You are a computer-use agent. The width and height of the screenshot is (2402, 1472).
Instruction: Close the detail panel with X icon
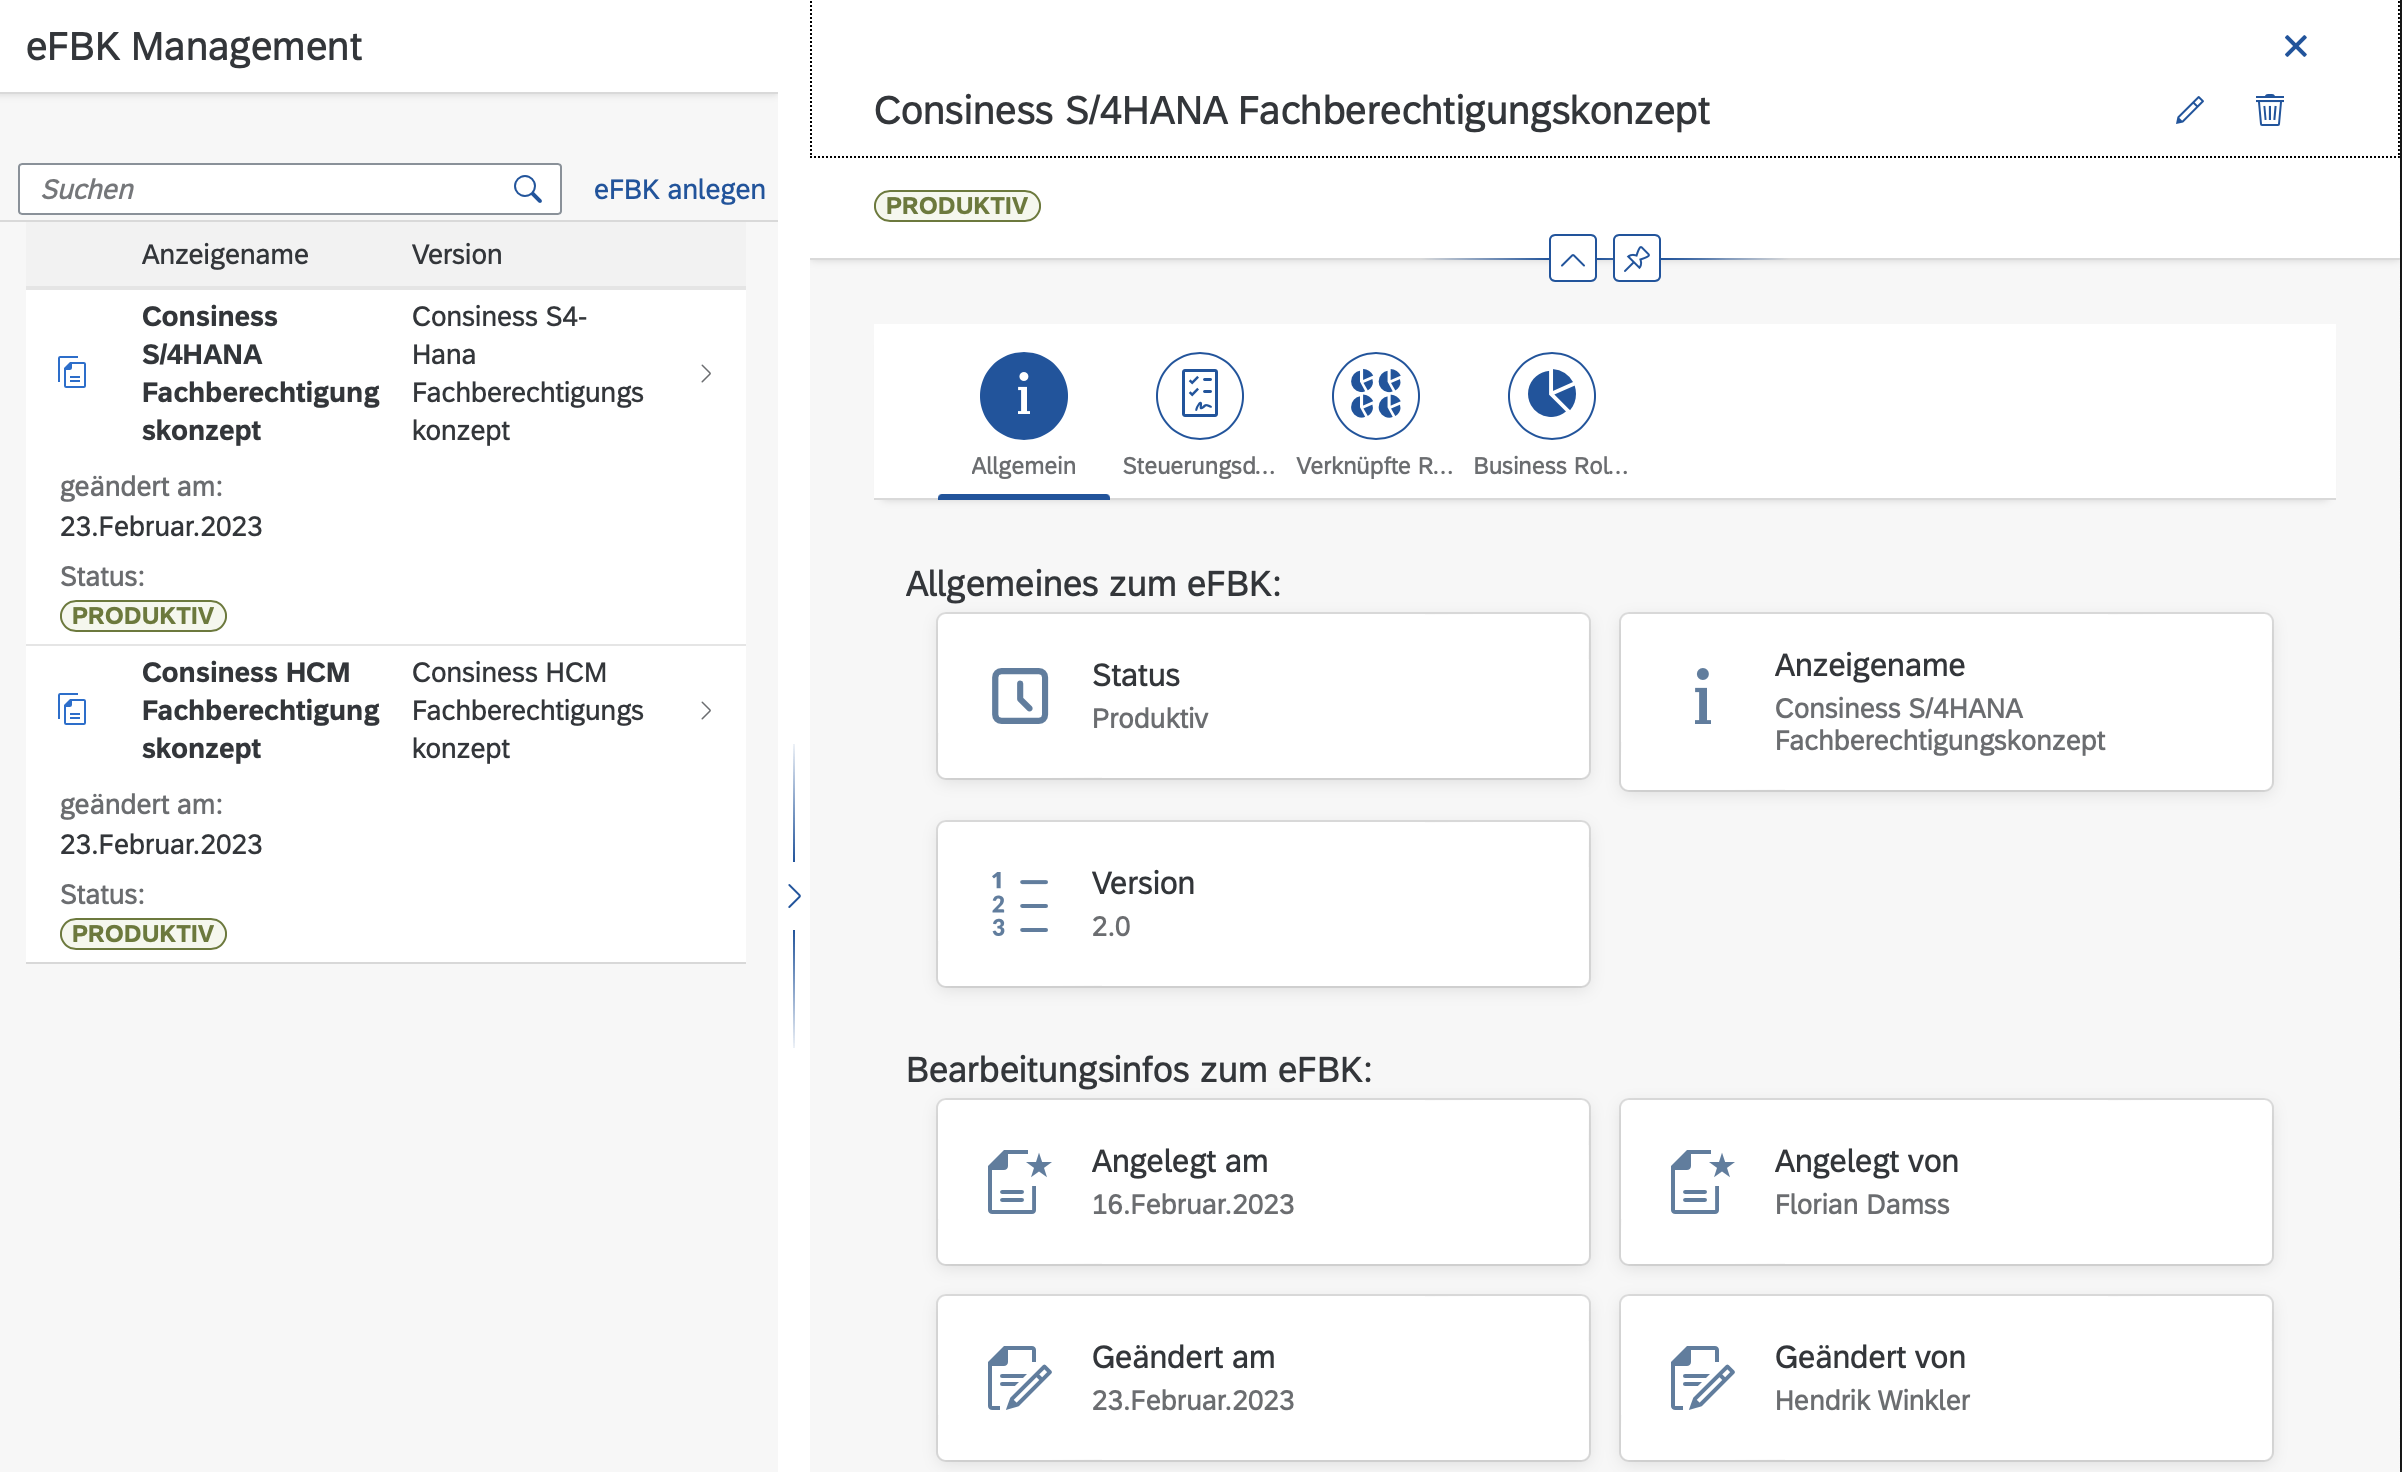2295,46
